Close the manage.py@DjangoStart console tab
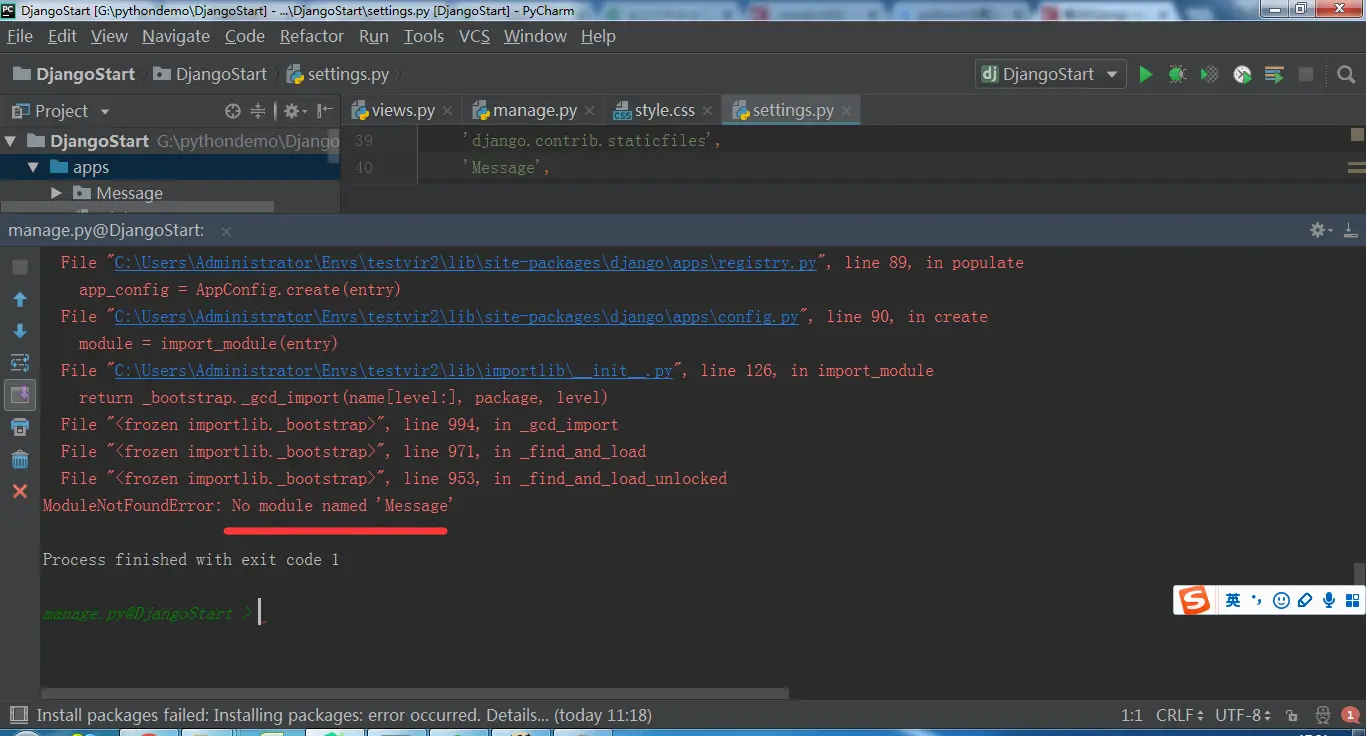 pos(226,231)
